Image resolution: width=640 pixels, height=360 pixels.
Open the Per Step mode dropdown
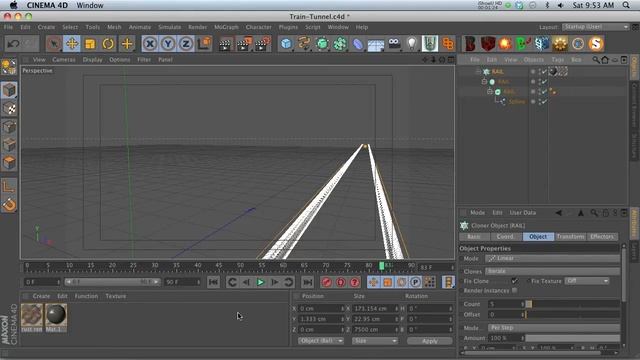tap(554, 328)
